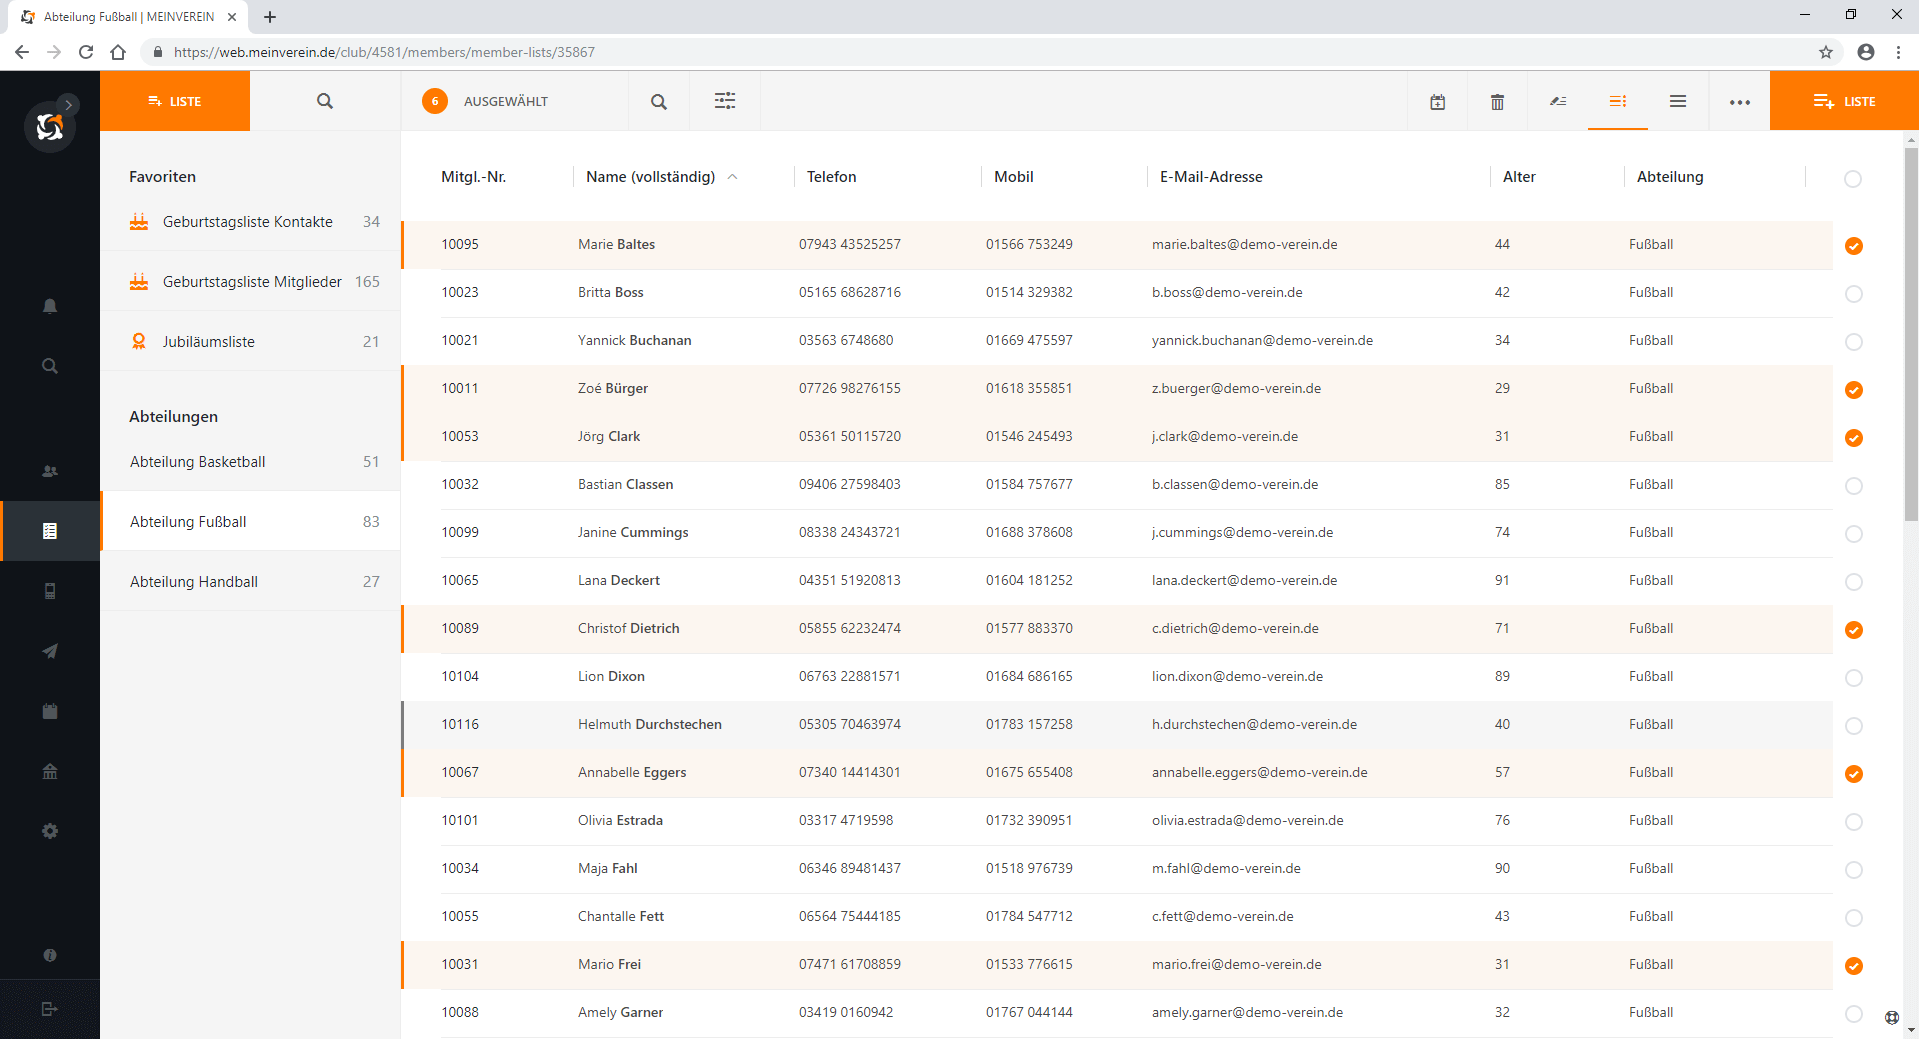Sort by E-Mail-Adresse column header
The height and width of the screenshot is (1039, 1919).
[1211, 177]
